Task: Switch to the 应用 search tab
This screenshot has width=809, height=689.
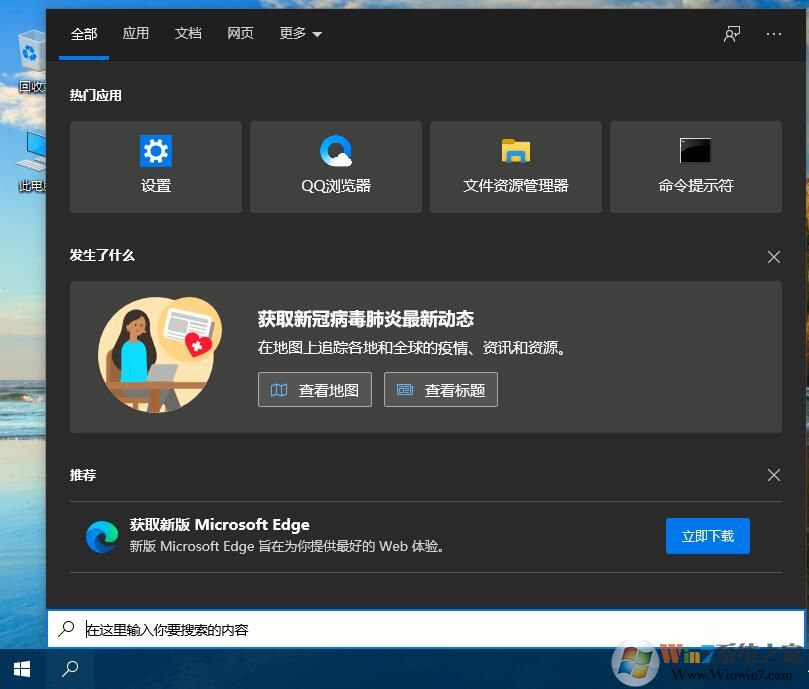Action: pyautogui.click(x=136, y=33)
